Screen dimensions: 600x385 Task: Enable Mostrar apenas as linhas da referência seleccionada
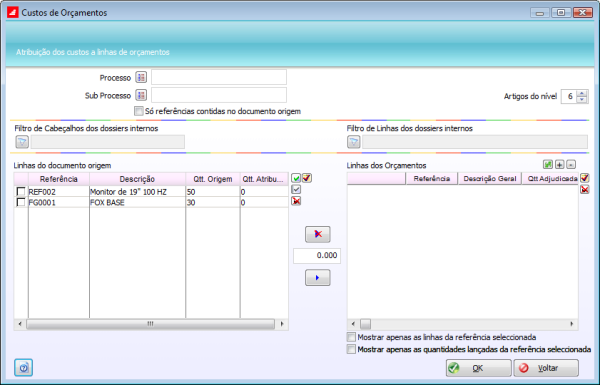coord(351,337)
